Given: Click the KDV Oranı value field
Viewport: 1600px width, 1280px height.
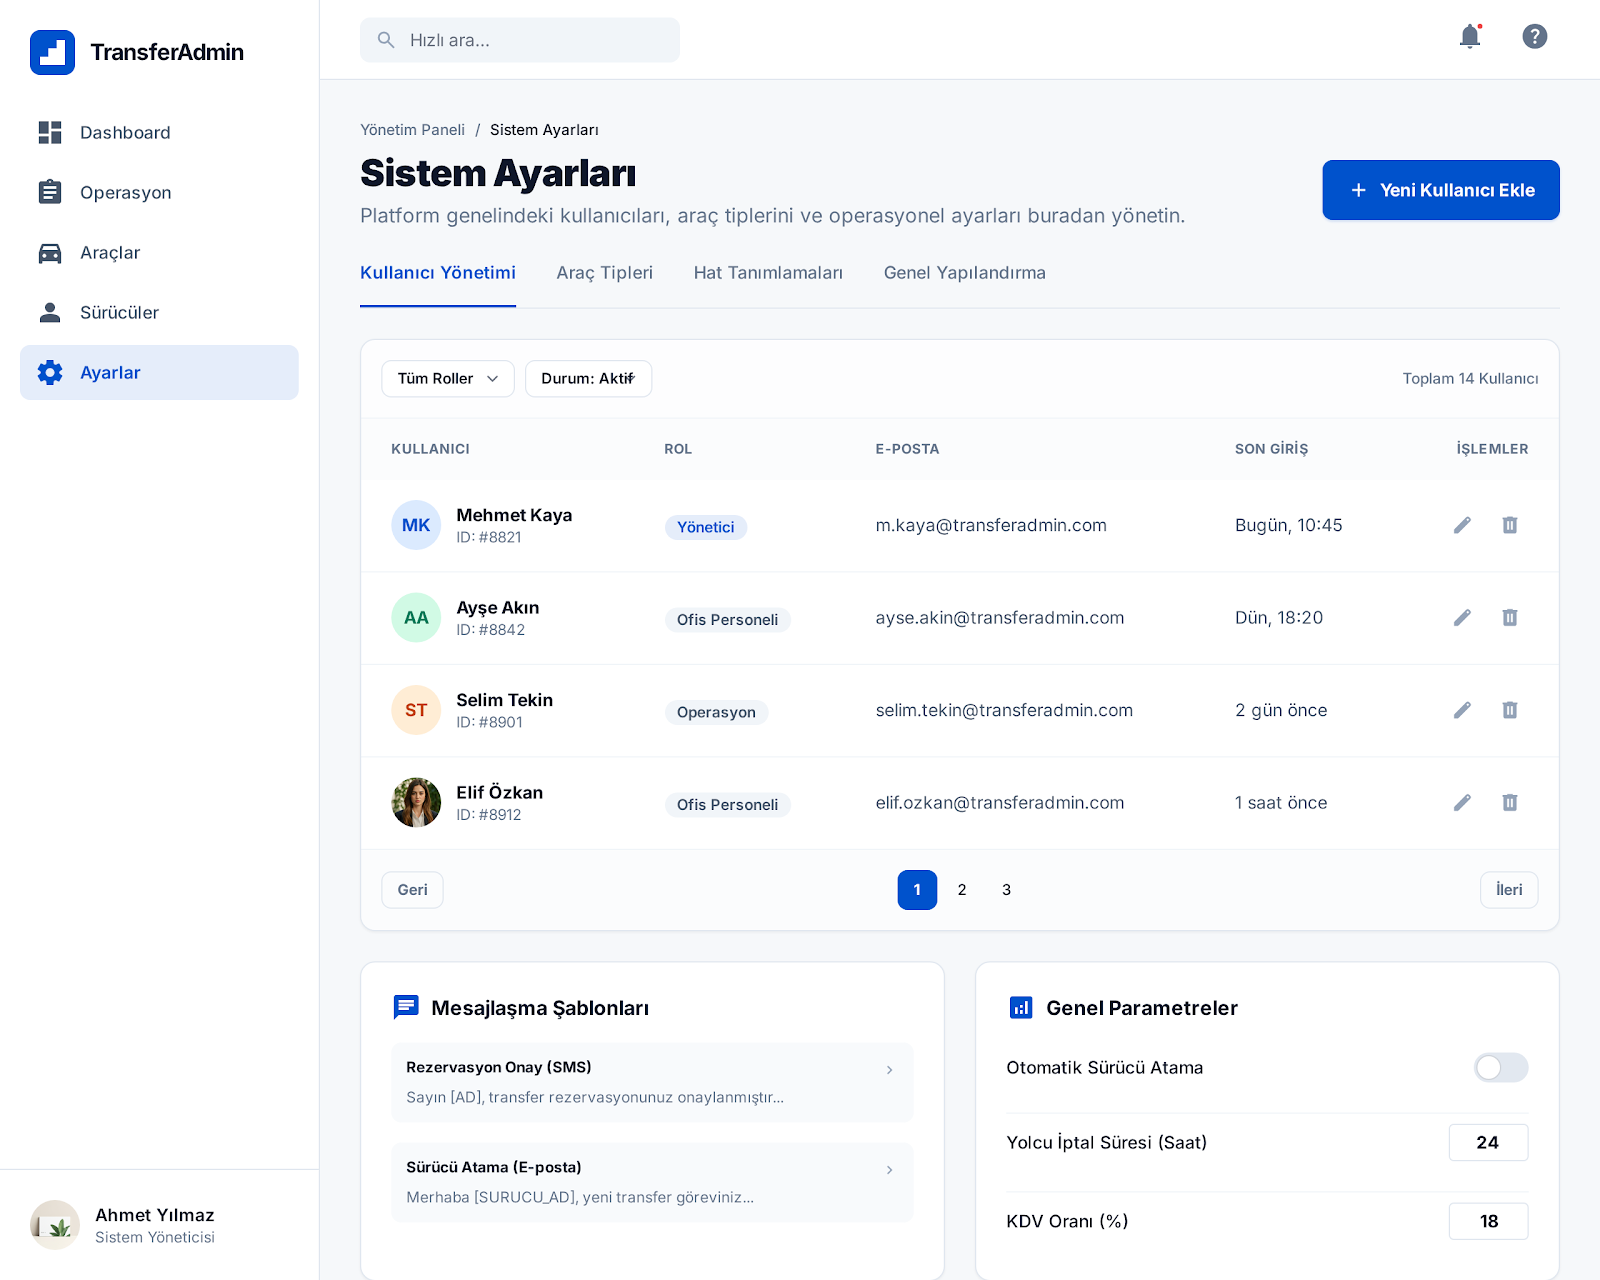Looking at the screenshot, I should tap(1488, 1221).
